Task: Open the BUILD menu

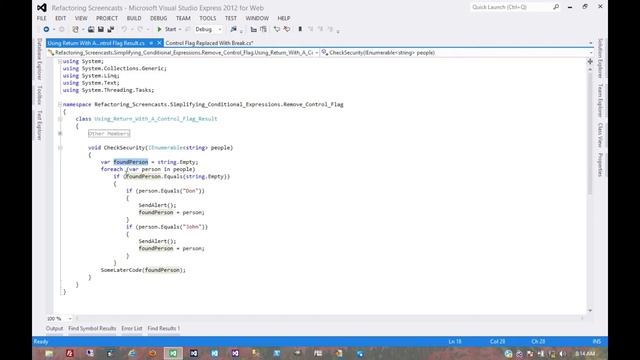Action: tap(134, 18)
